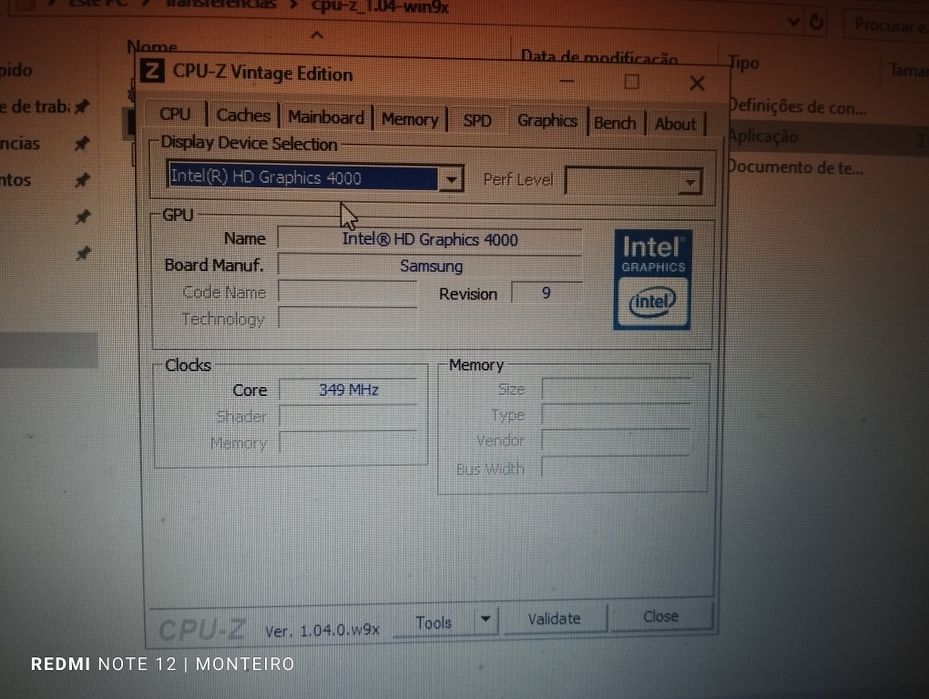Select the Aplicação row in Explorer
The width and height of the screenshot is (929, 699).
(x=763, y=137)
